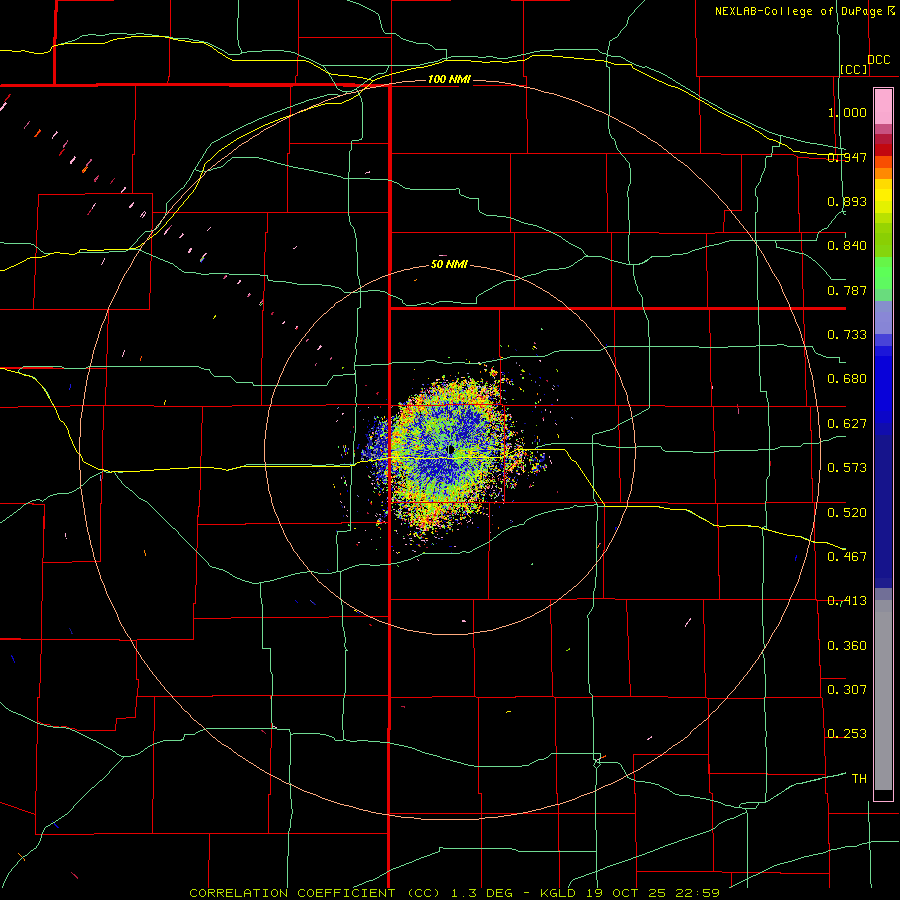Select the 0.947 scale value
This screenshot has width=900, height=900.
tap(847, 157)
